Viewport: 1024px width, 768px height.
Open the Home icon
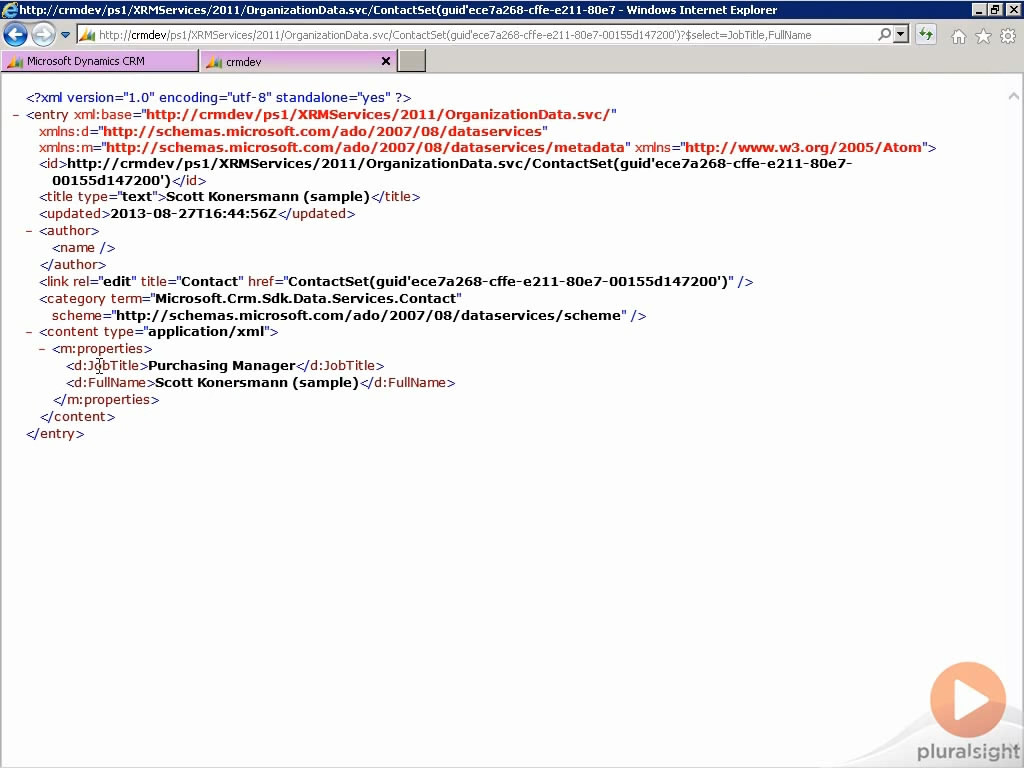(958, 37)
